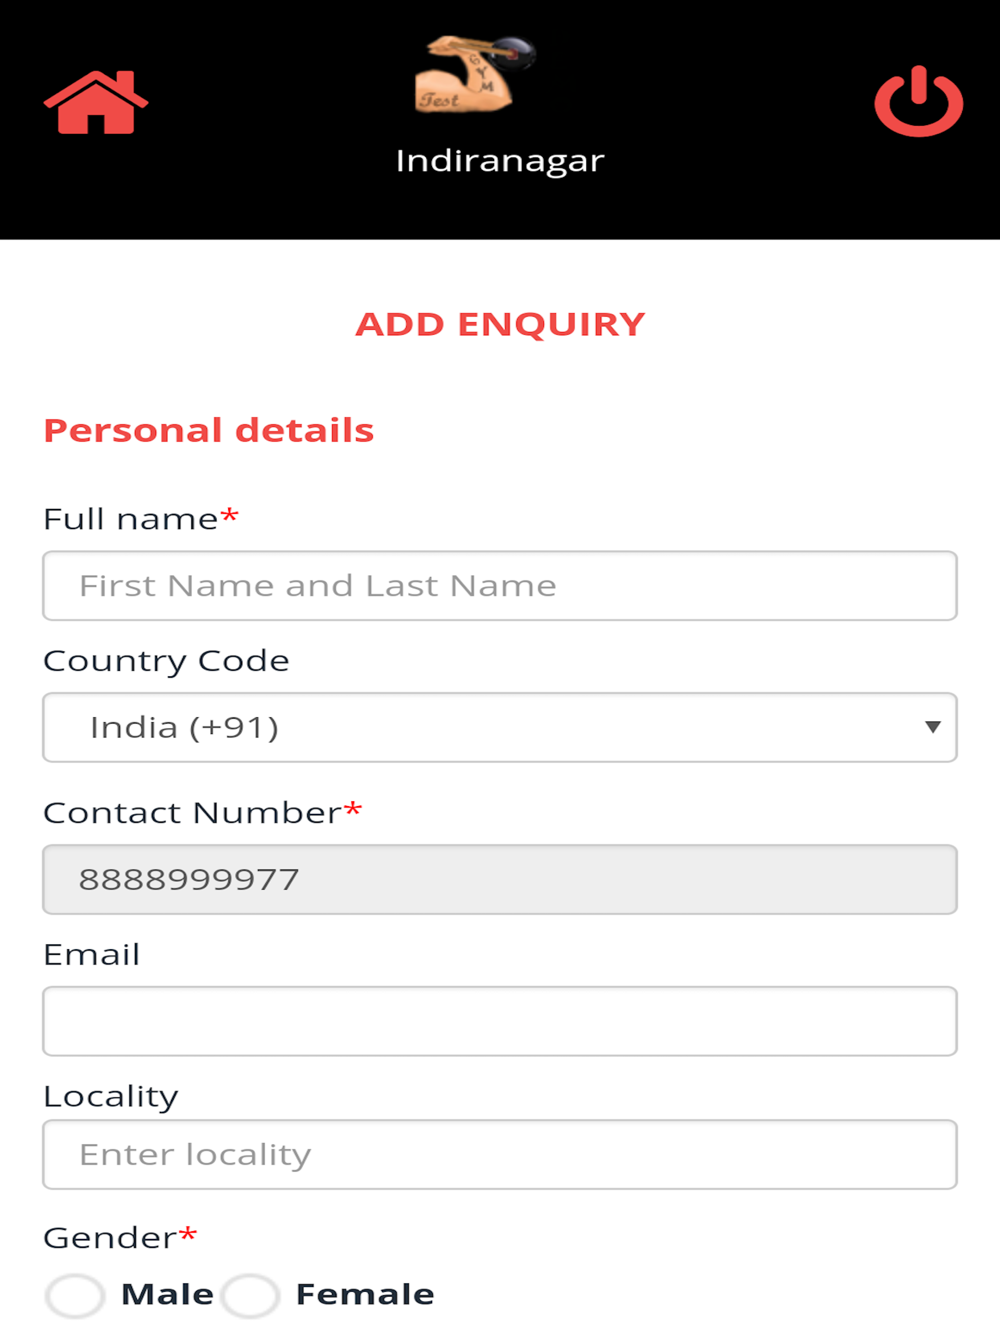Select the Male radio button

pyautogui.click(x=75, y=1296)
